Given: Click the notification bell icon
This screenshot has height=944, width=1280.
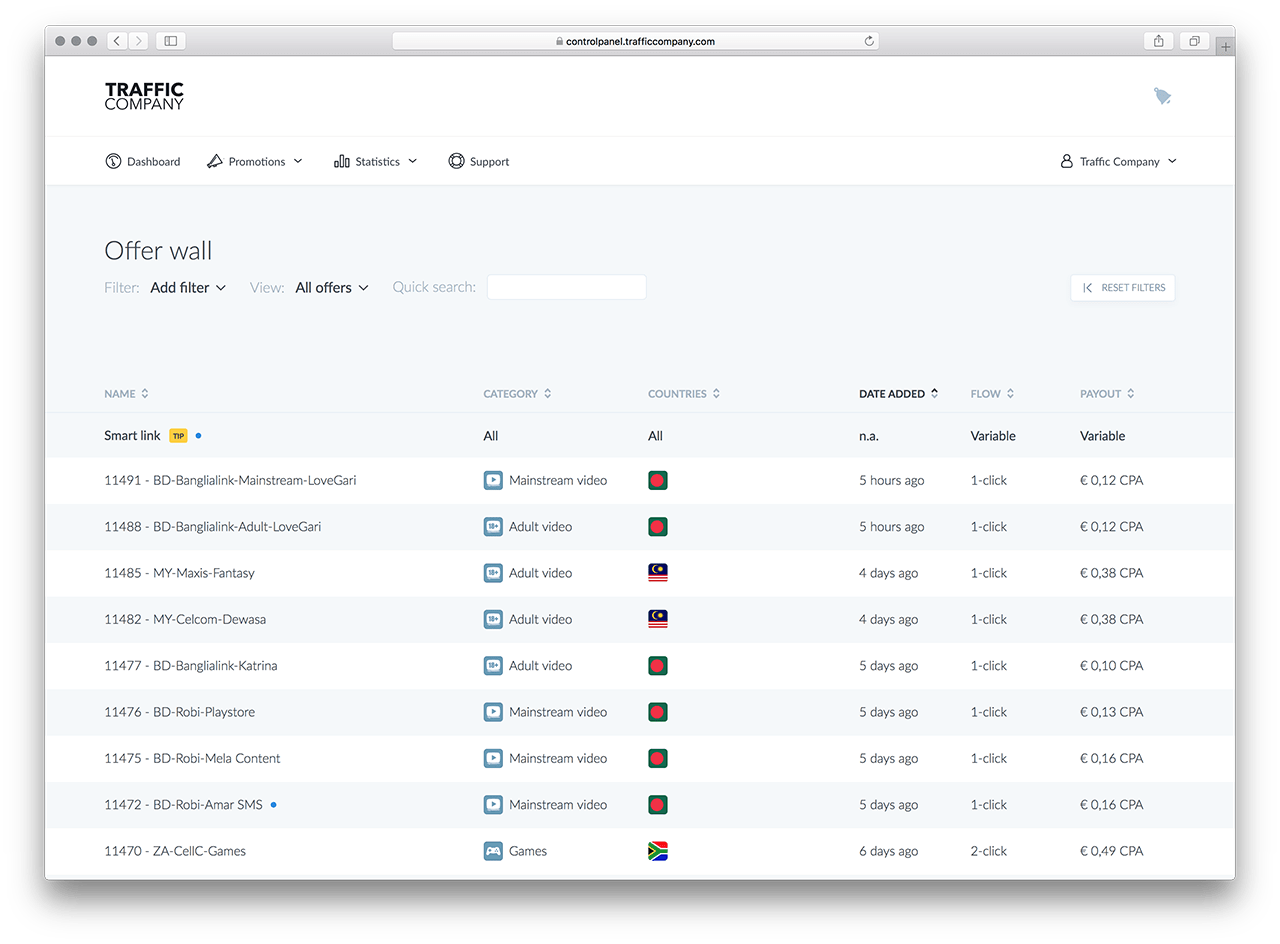Looking at the screenshot, I should pyautogui.click(x=1162, y=96).
